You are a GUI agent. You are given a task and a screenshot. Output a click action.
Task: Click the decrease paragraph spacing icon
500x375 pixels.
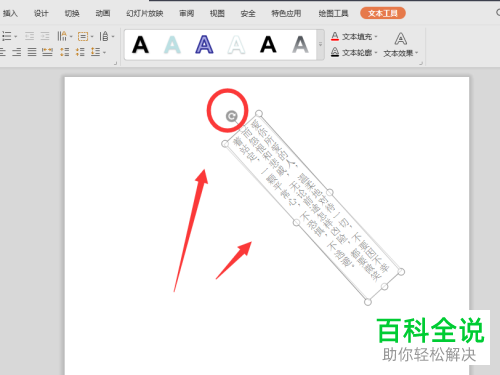tap(80, 52)
